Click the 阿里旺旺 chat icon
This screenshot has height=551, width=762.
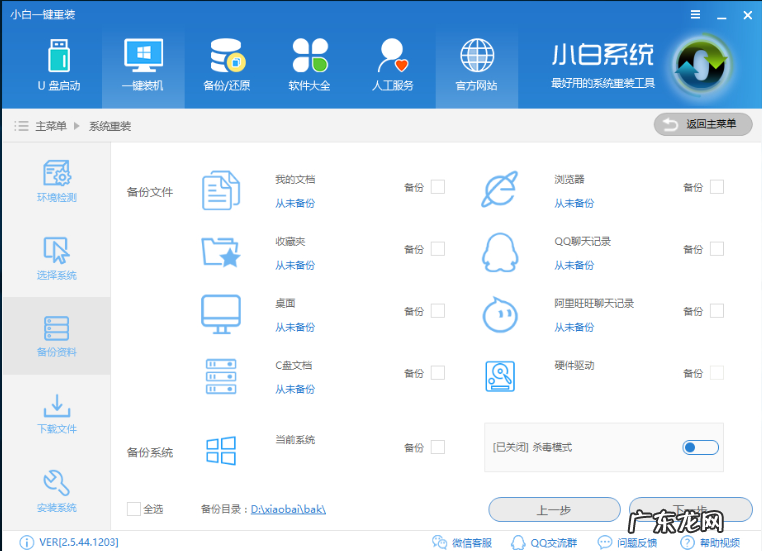500,314
